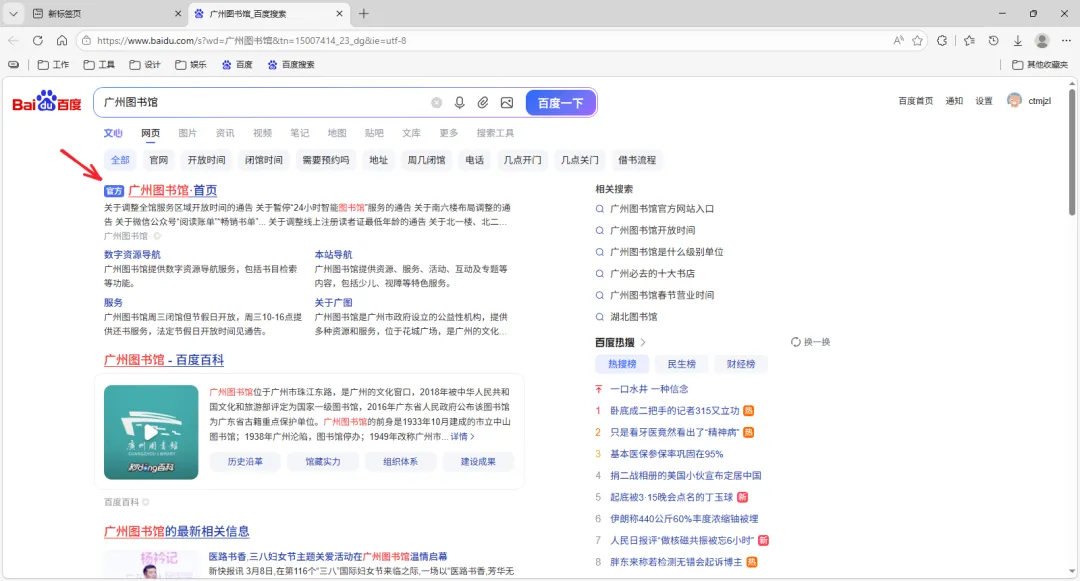Open the 百度 bookmark
Image resolution: width=1080 pixels, height=581 pixels.
(237, 65)
